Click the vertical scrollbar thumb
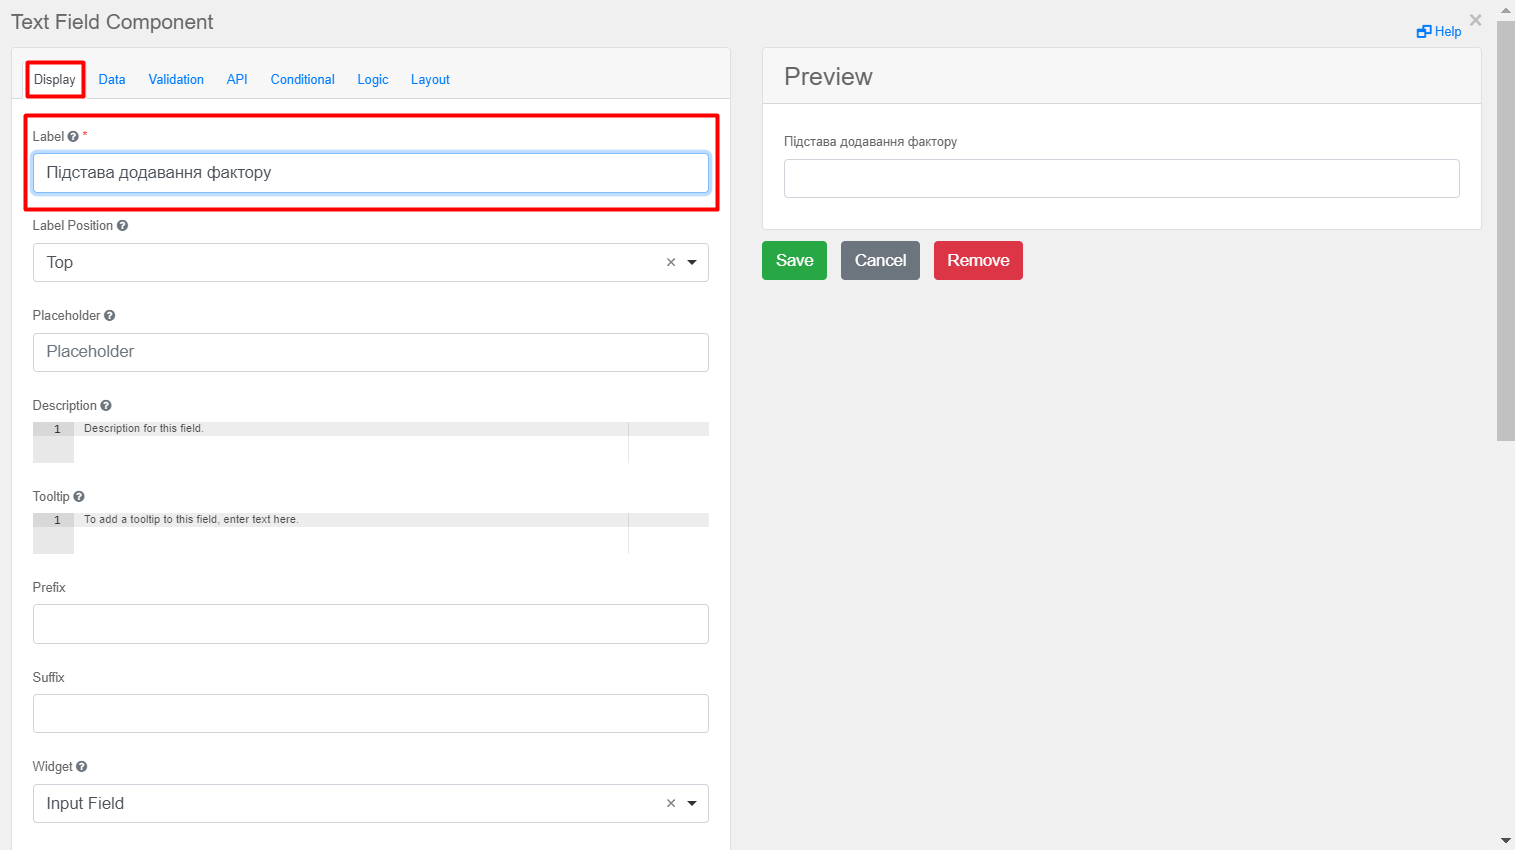This screenshot has width=1515, height=850. [x=1506, y=230]
